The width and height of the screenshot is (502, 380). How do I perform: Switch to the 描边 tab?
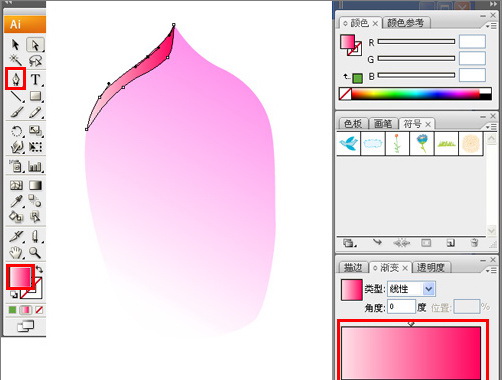tap(353, 267)
